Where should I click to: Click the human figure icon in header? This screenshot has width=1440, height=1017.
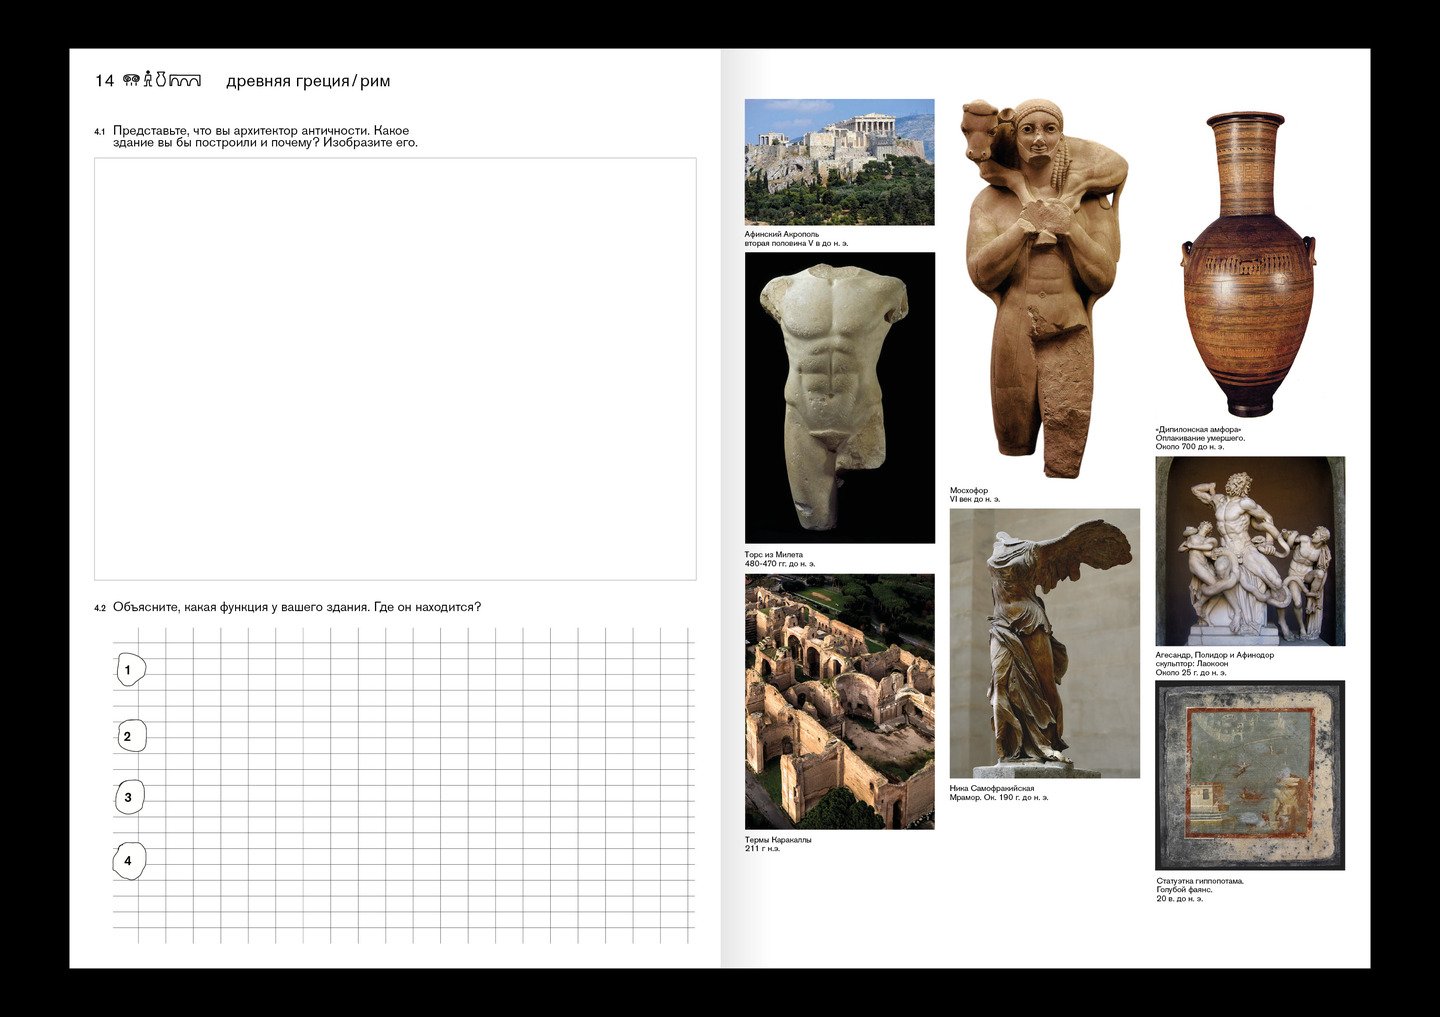(148, 79)
